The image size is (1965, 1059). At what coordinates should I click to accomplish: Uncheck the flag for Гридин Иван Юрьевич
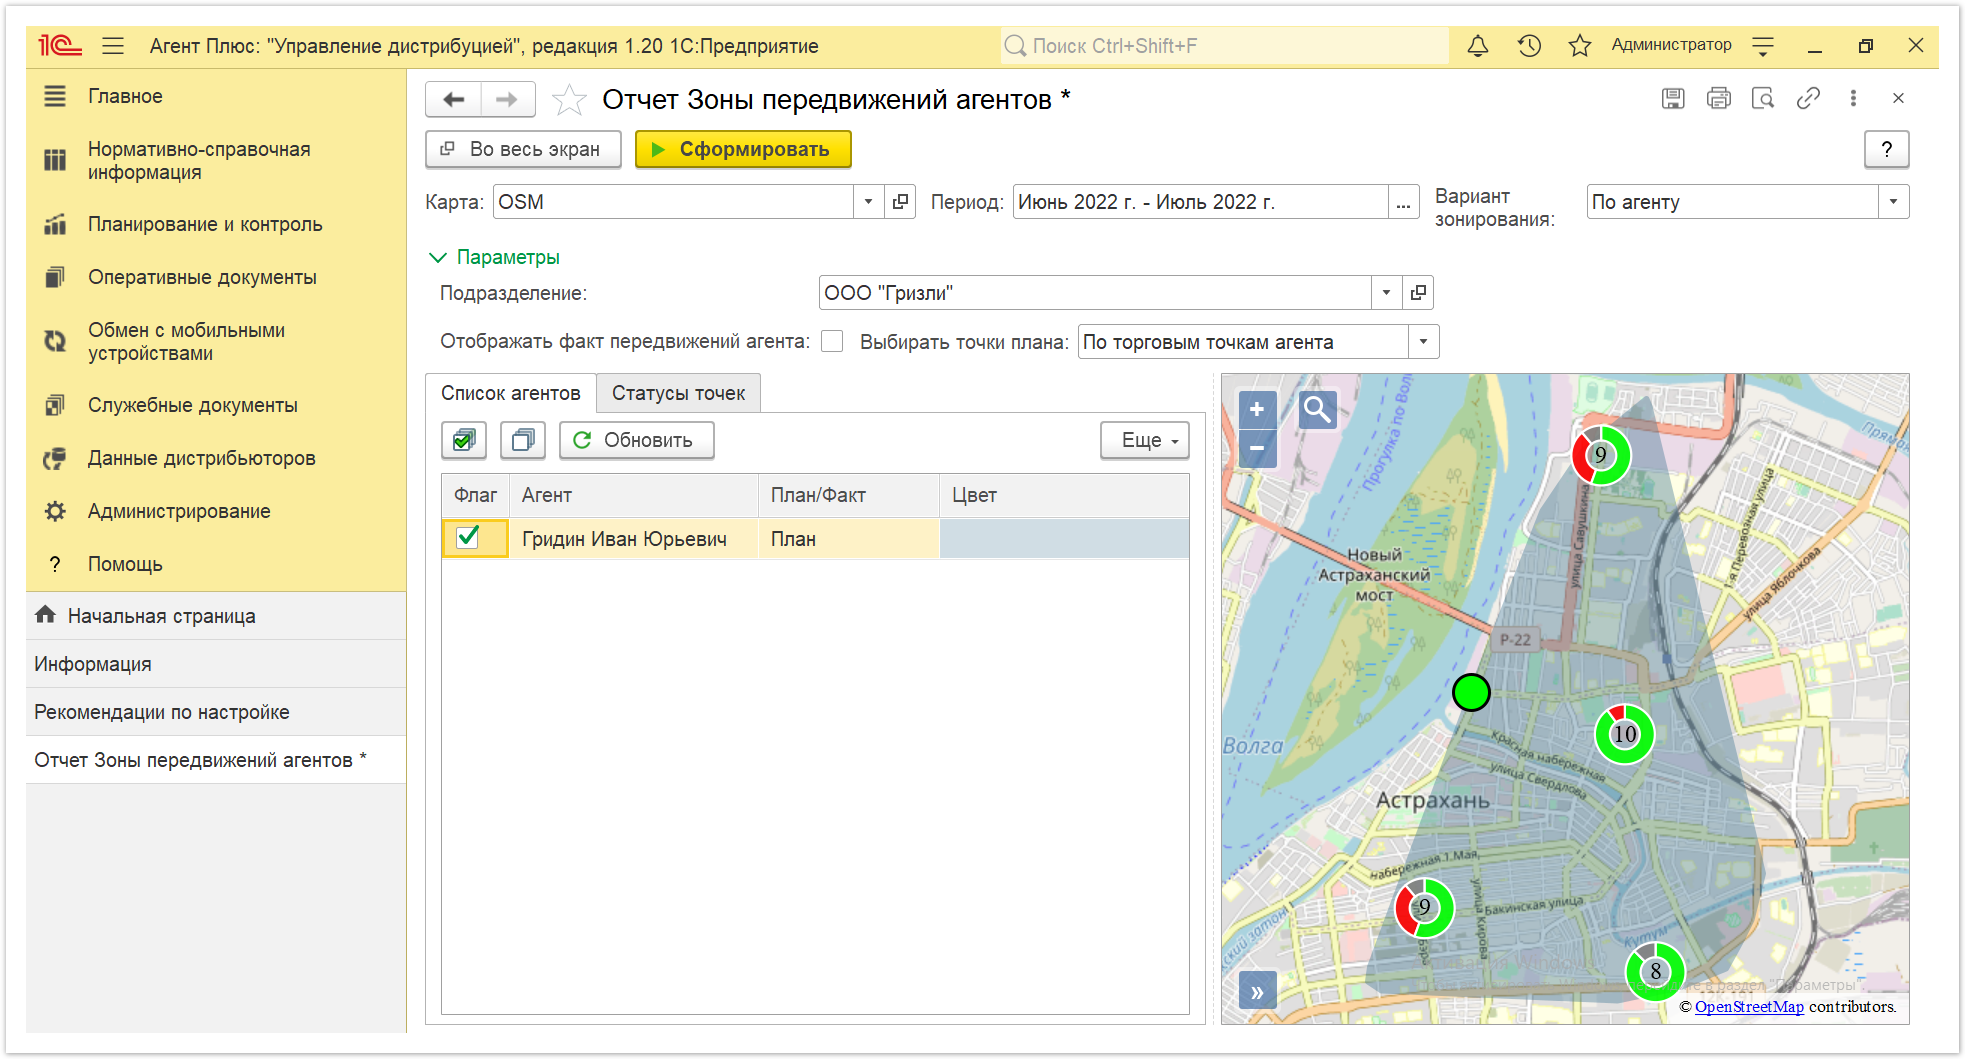tap(467, 538)
